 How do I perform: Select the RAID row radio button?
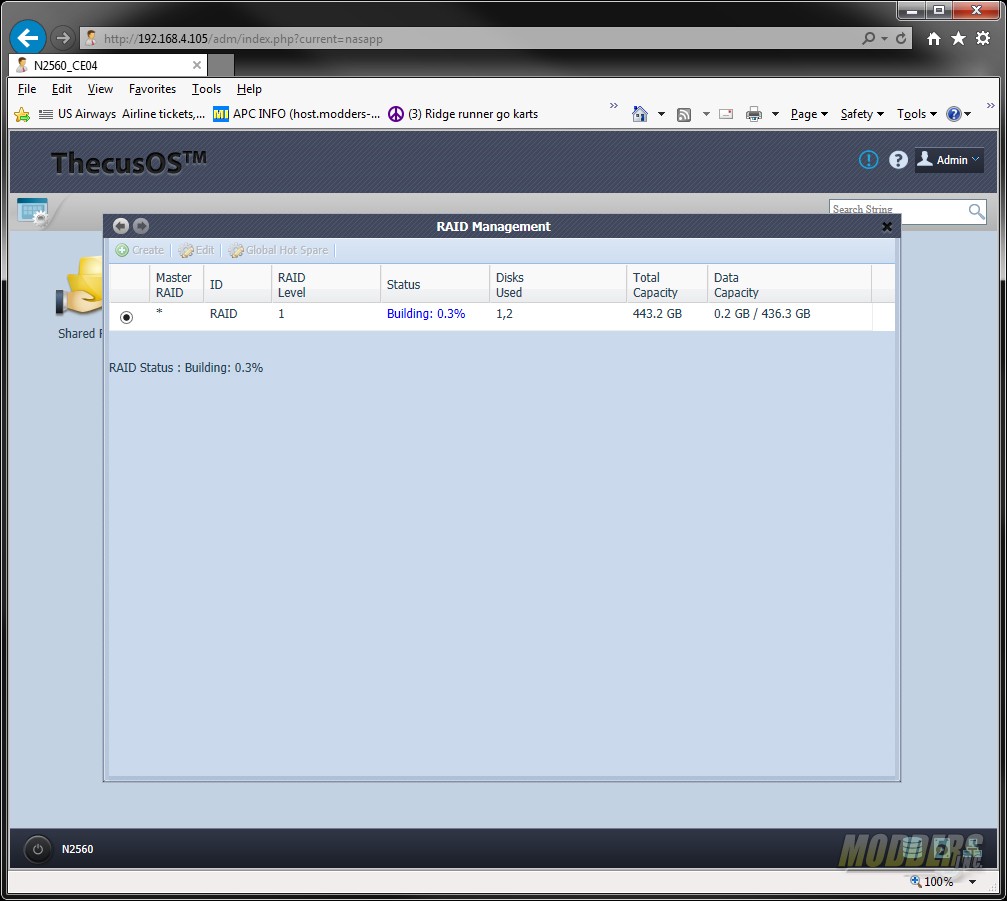pos(127,317)
